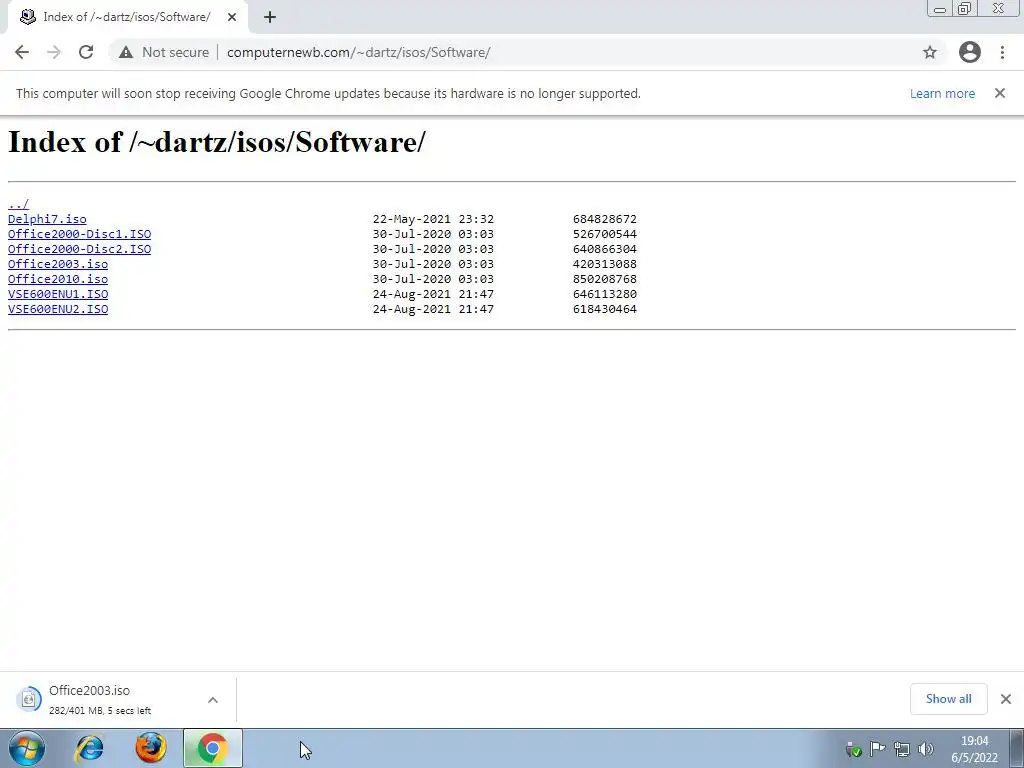
Task: Click the safely remove hardware tray icon
Action: click(853, 749)
